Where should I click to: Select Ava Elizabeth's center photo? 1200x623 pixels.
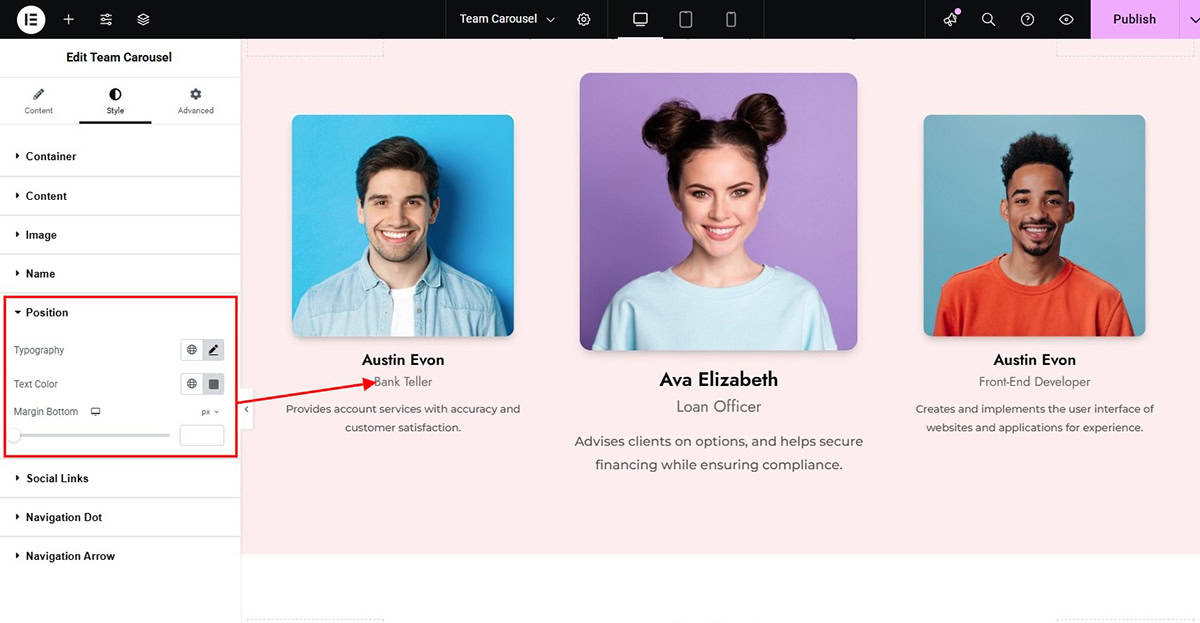click(x=718, y=211)
